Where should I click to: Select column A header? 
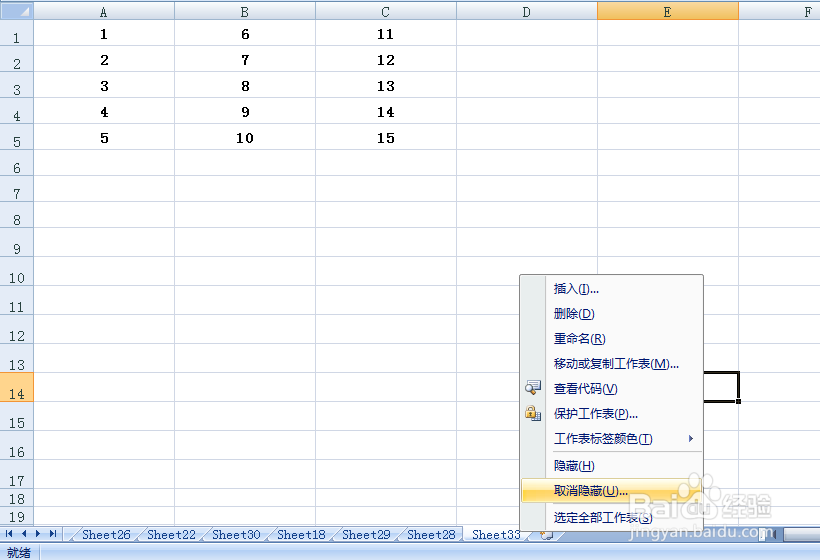[x=104, y=11]
